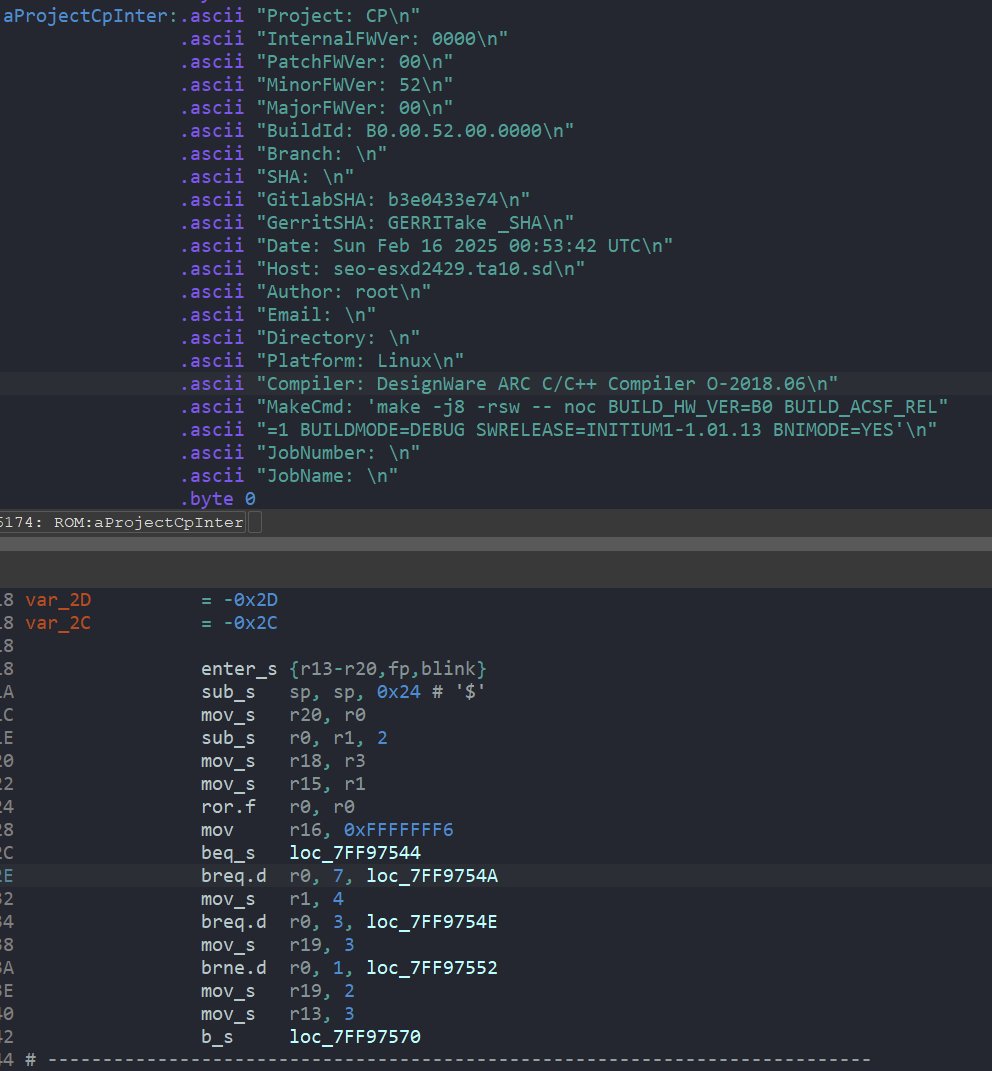
Task: Select the var_2C variable name
Action: pyautogui.click(x=58, y=623)
